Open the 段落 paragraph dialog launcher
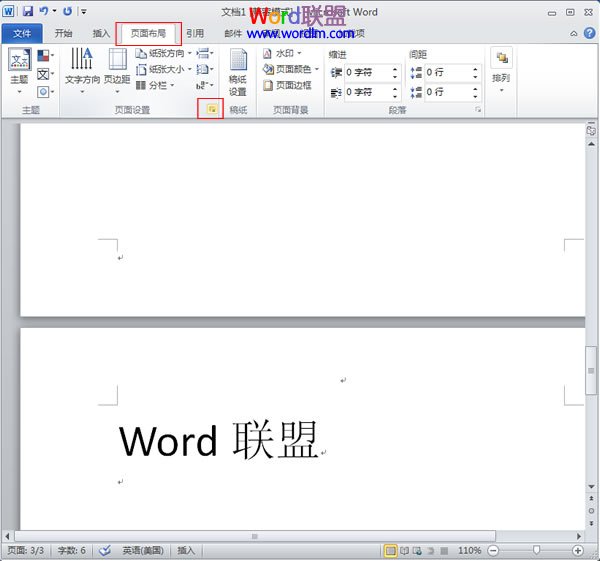This screenshot has width=600, height=561. coord(478,110)
